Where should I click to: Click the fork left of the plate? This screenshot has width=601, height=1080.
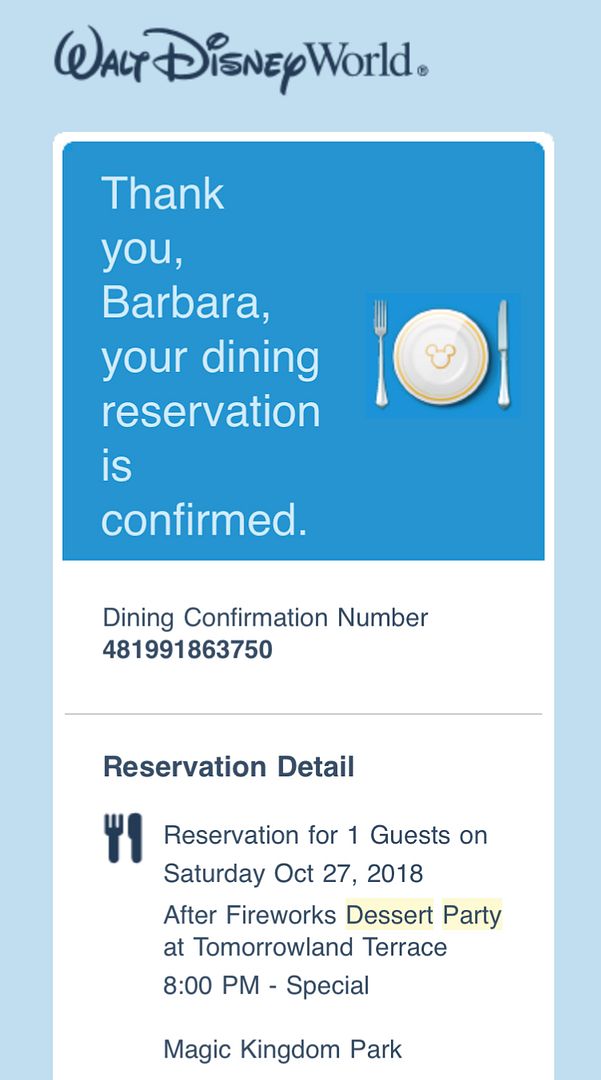pyautogui.click(x=381, y=354)
